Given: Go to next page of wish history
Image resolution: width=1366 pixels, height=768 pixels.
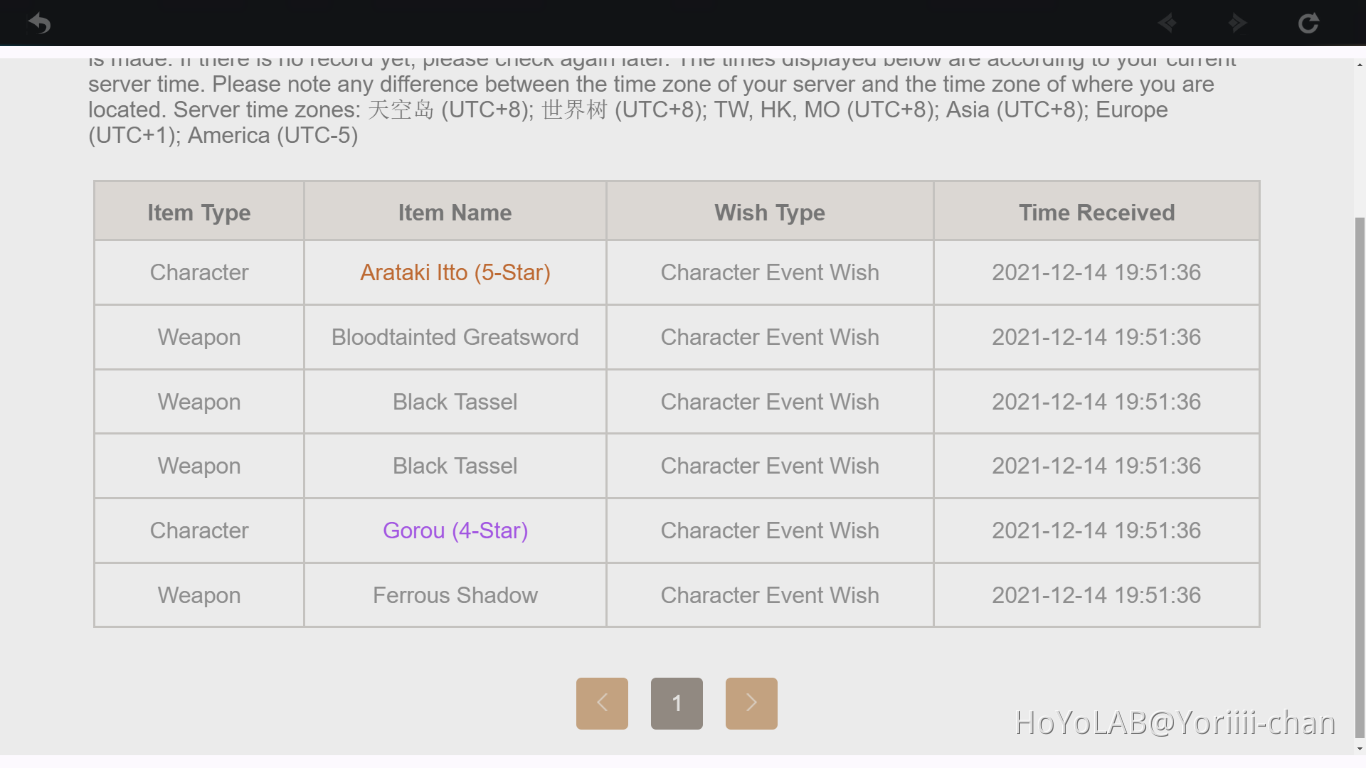Looking at the screenshot, I should point(751,703).
